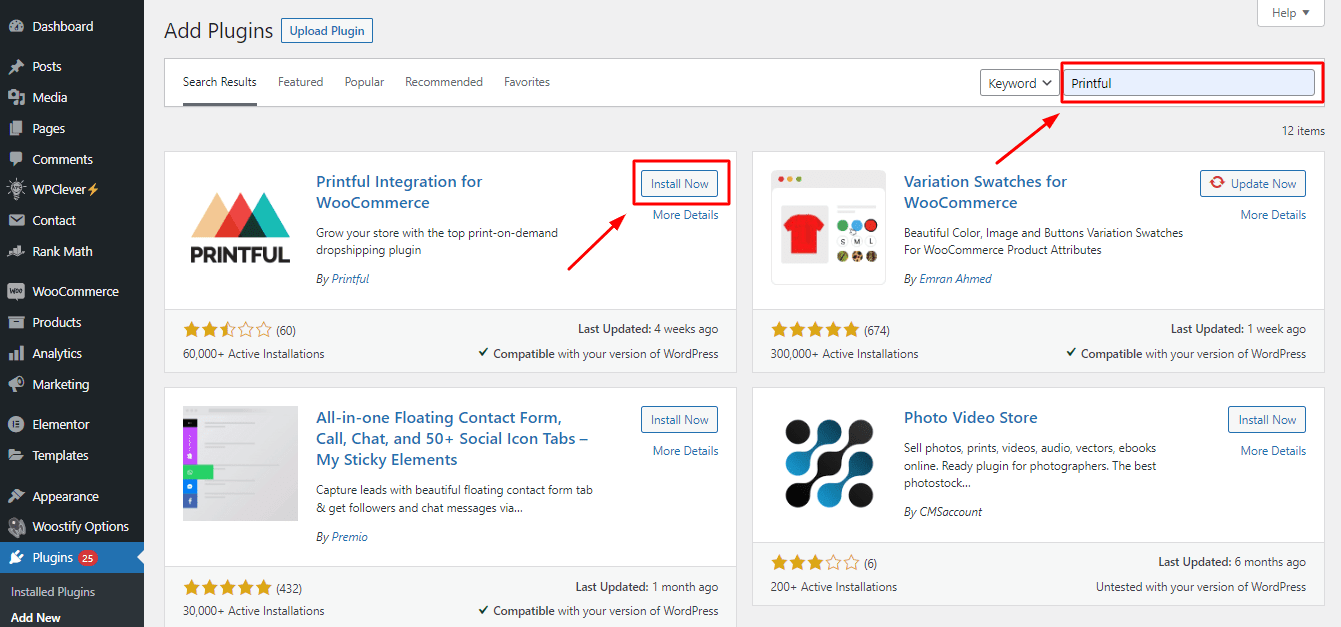Click the Templates folder icon
Viewport: 1341px width, 627px height.
point(16,455)
